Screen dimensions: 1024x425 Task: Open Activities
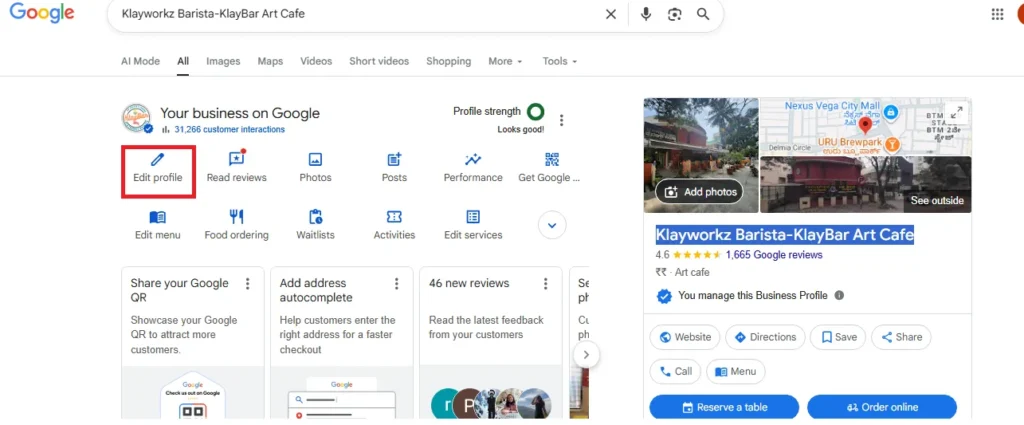click(x=394, y=225)
